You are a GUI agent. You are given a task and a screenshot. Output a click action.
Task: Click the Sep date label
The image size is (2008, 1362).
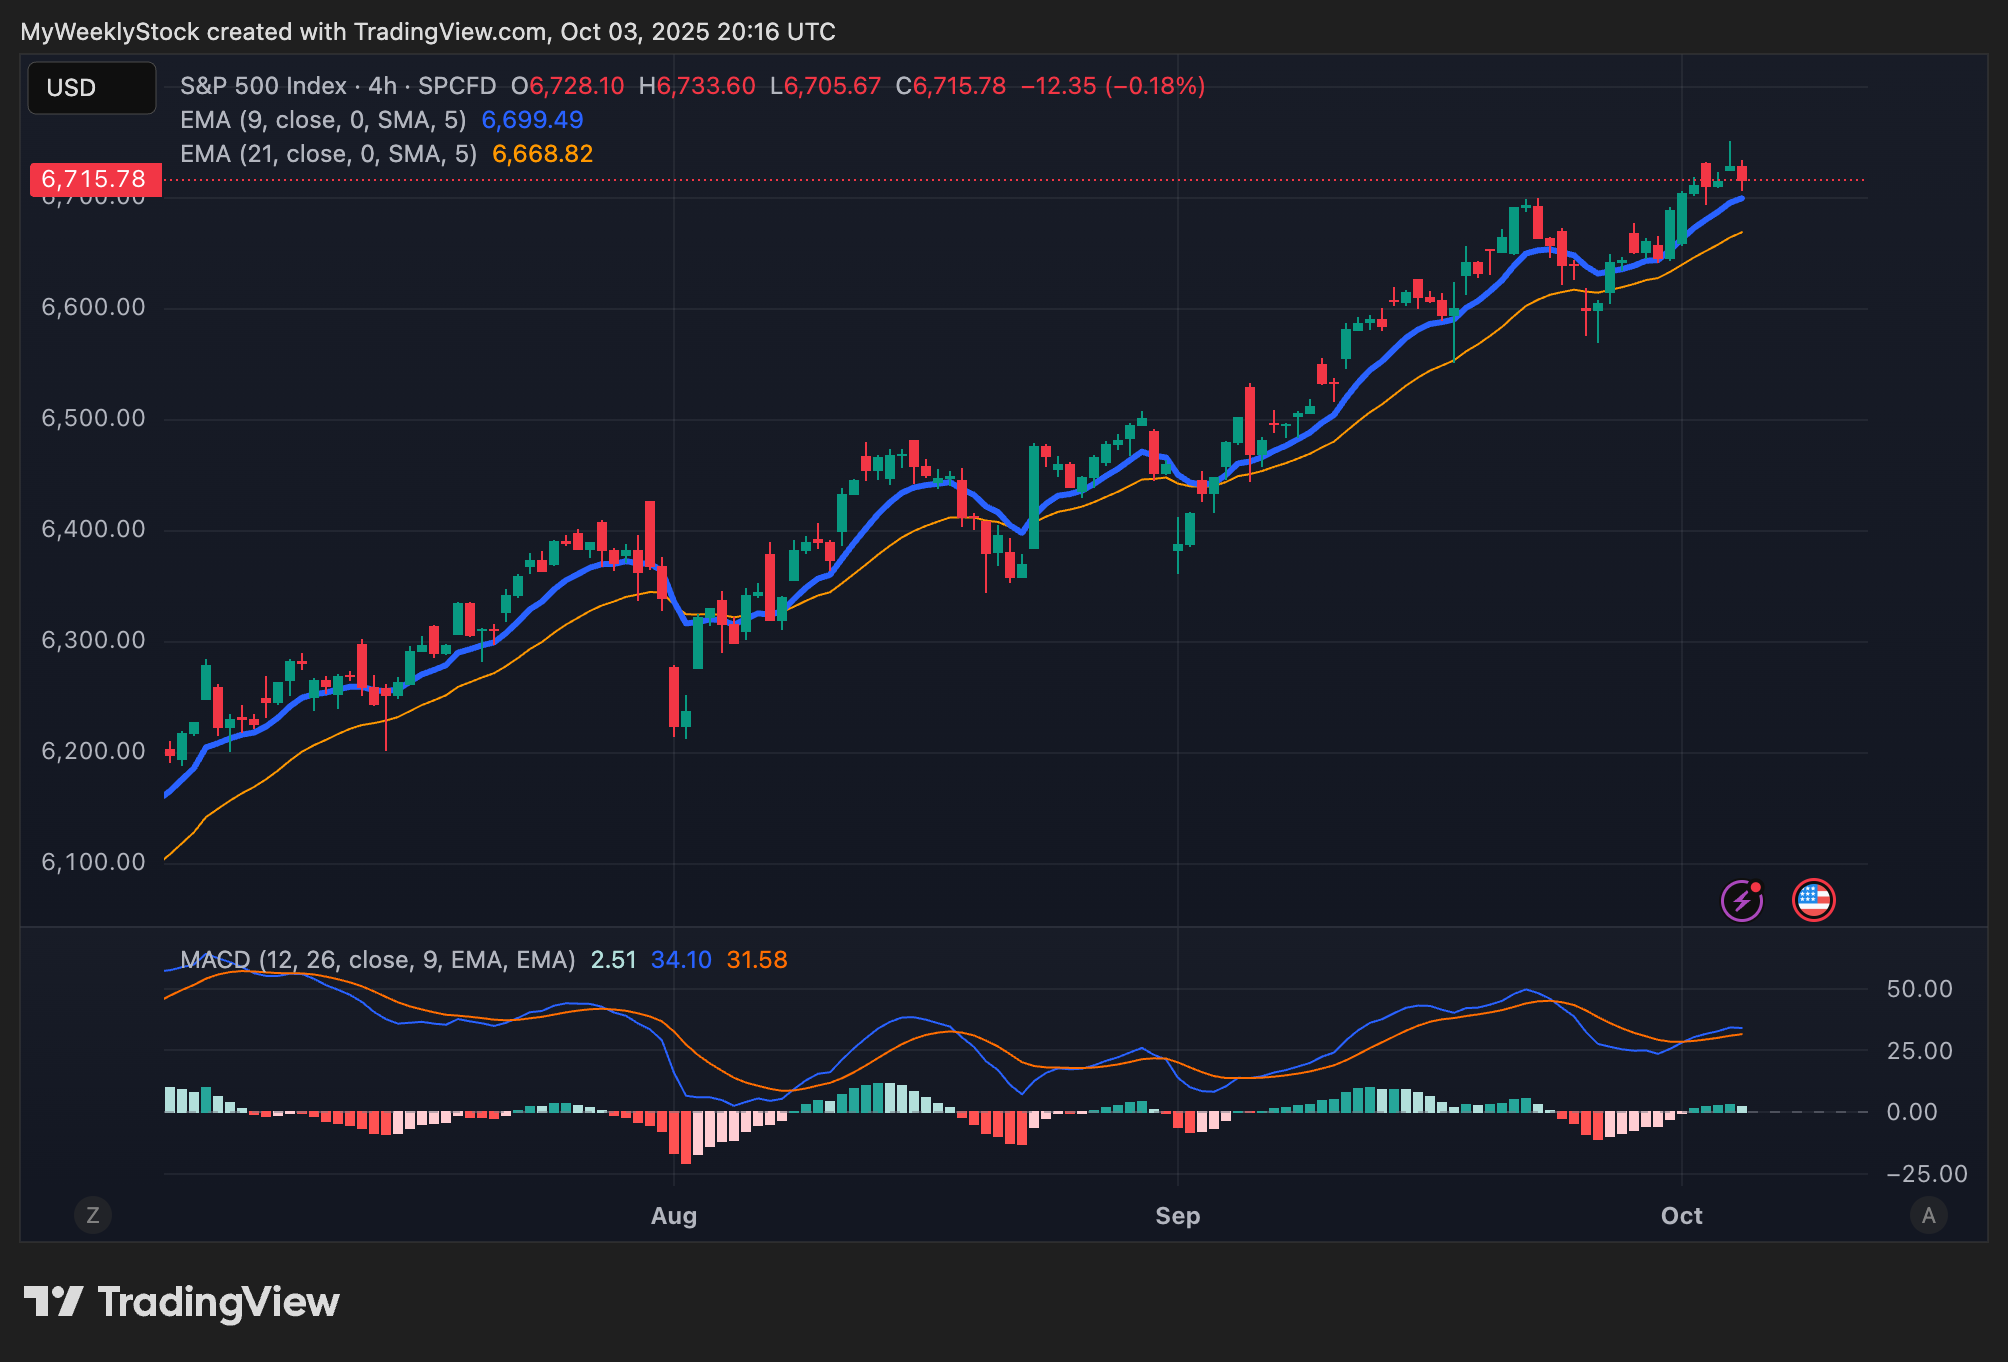pyautogui.click(x=1177, y=1216)
